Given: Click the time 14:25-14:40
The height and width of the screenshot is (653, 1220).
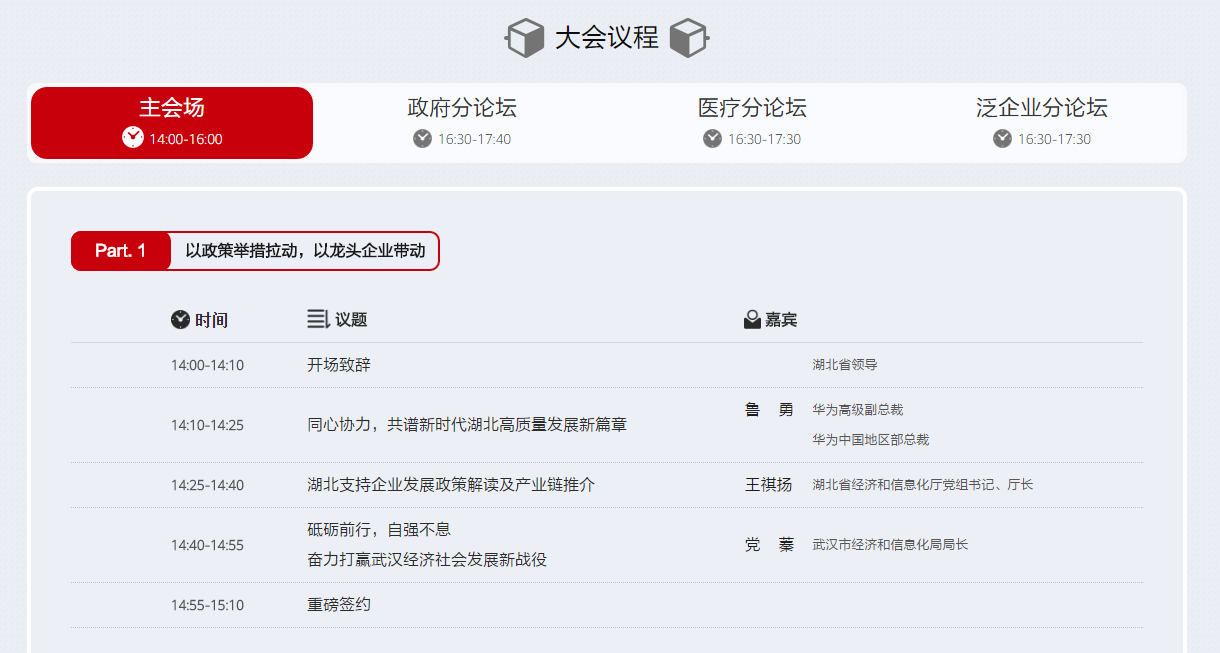Looking at the screenshot, I should click(207, 485).
